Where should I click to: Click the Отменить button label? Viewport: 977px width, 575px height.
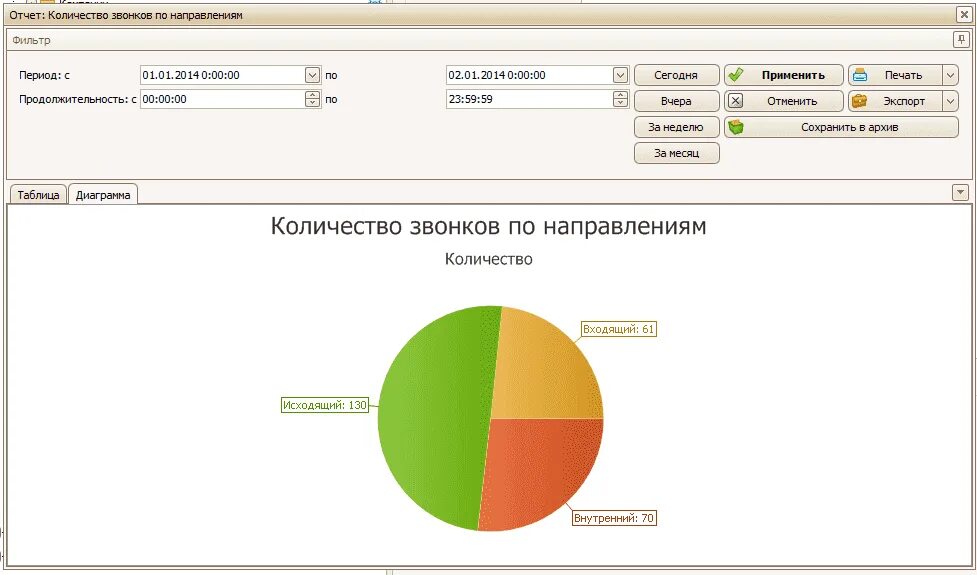[792, 101]
